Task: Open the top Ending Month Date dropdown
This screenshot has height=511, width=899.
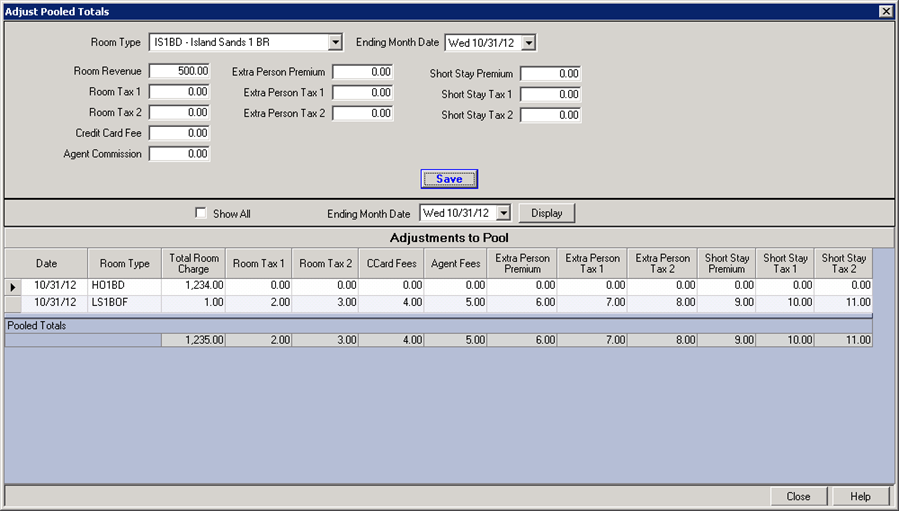Action: tap(529, 42)
